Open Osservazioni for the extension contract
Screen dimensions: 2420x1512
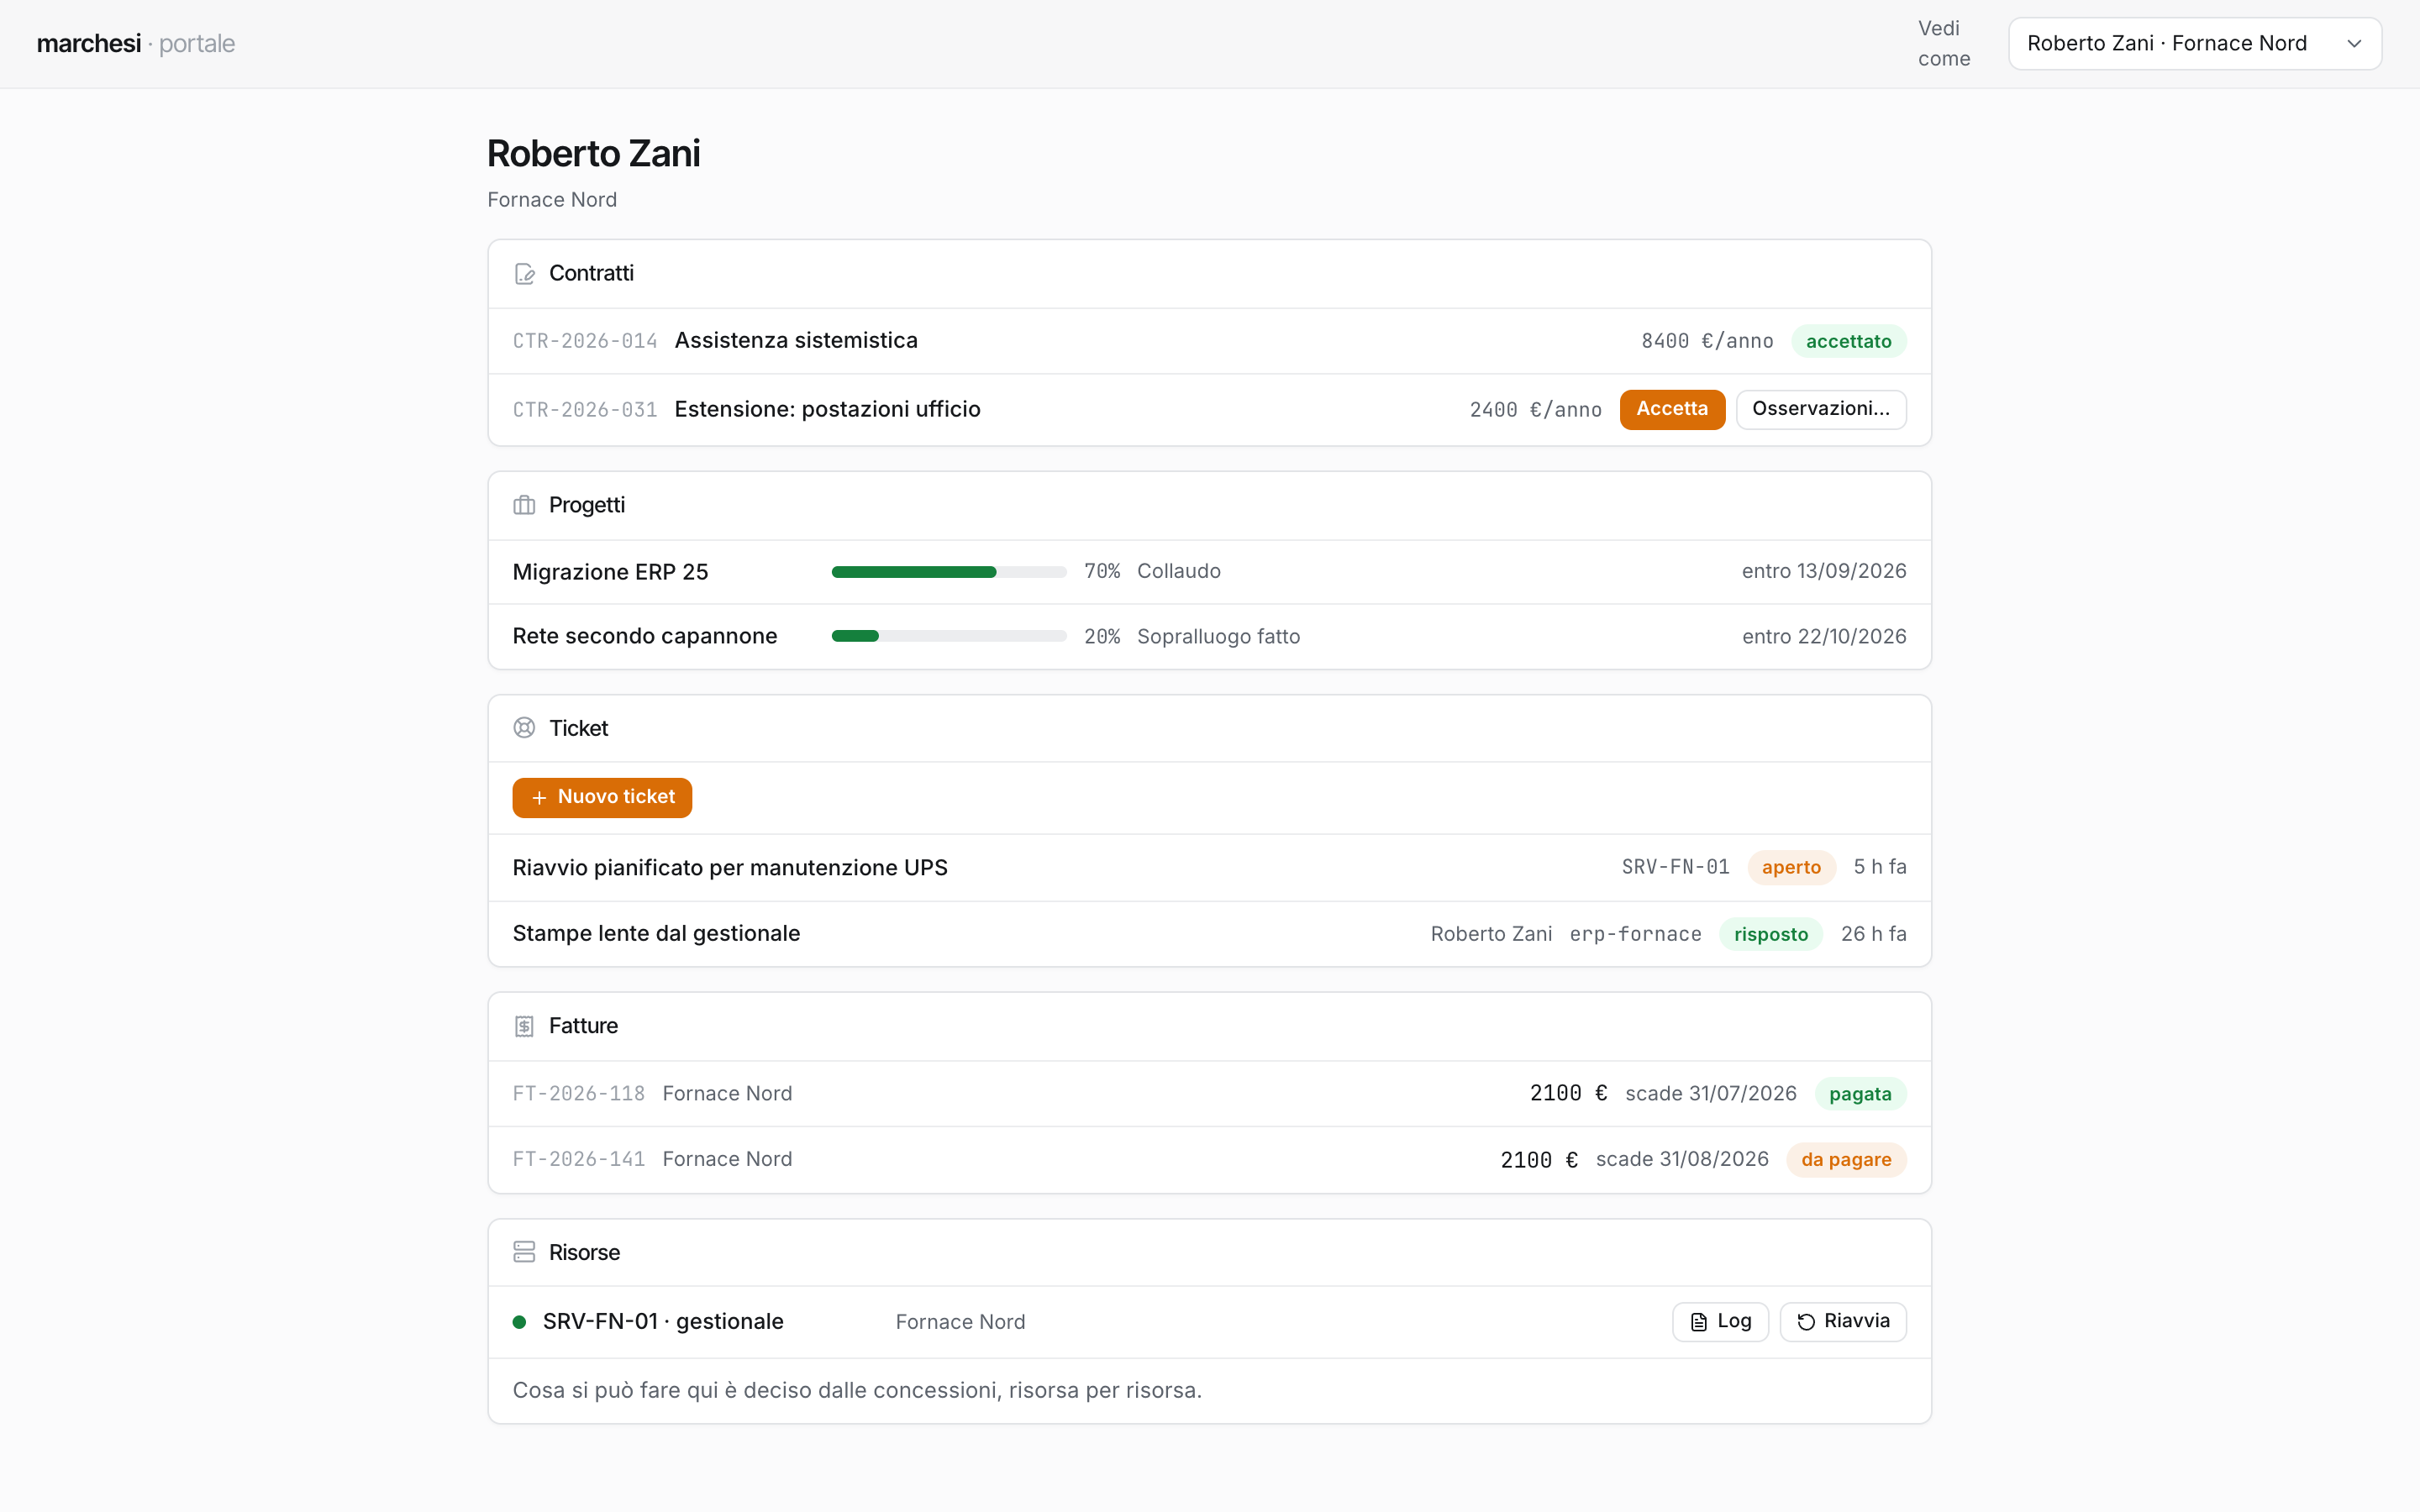(x=1821, y=409)
